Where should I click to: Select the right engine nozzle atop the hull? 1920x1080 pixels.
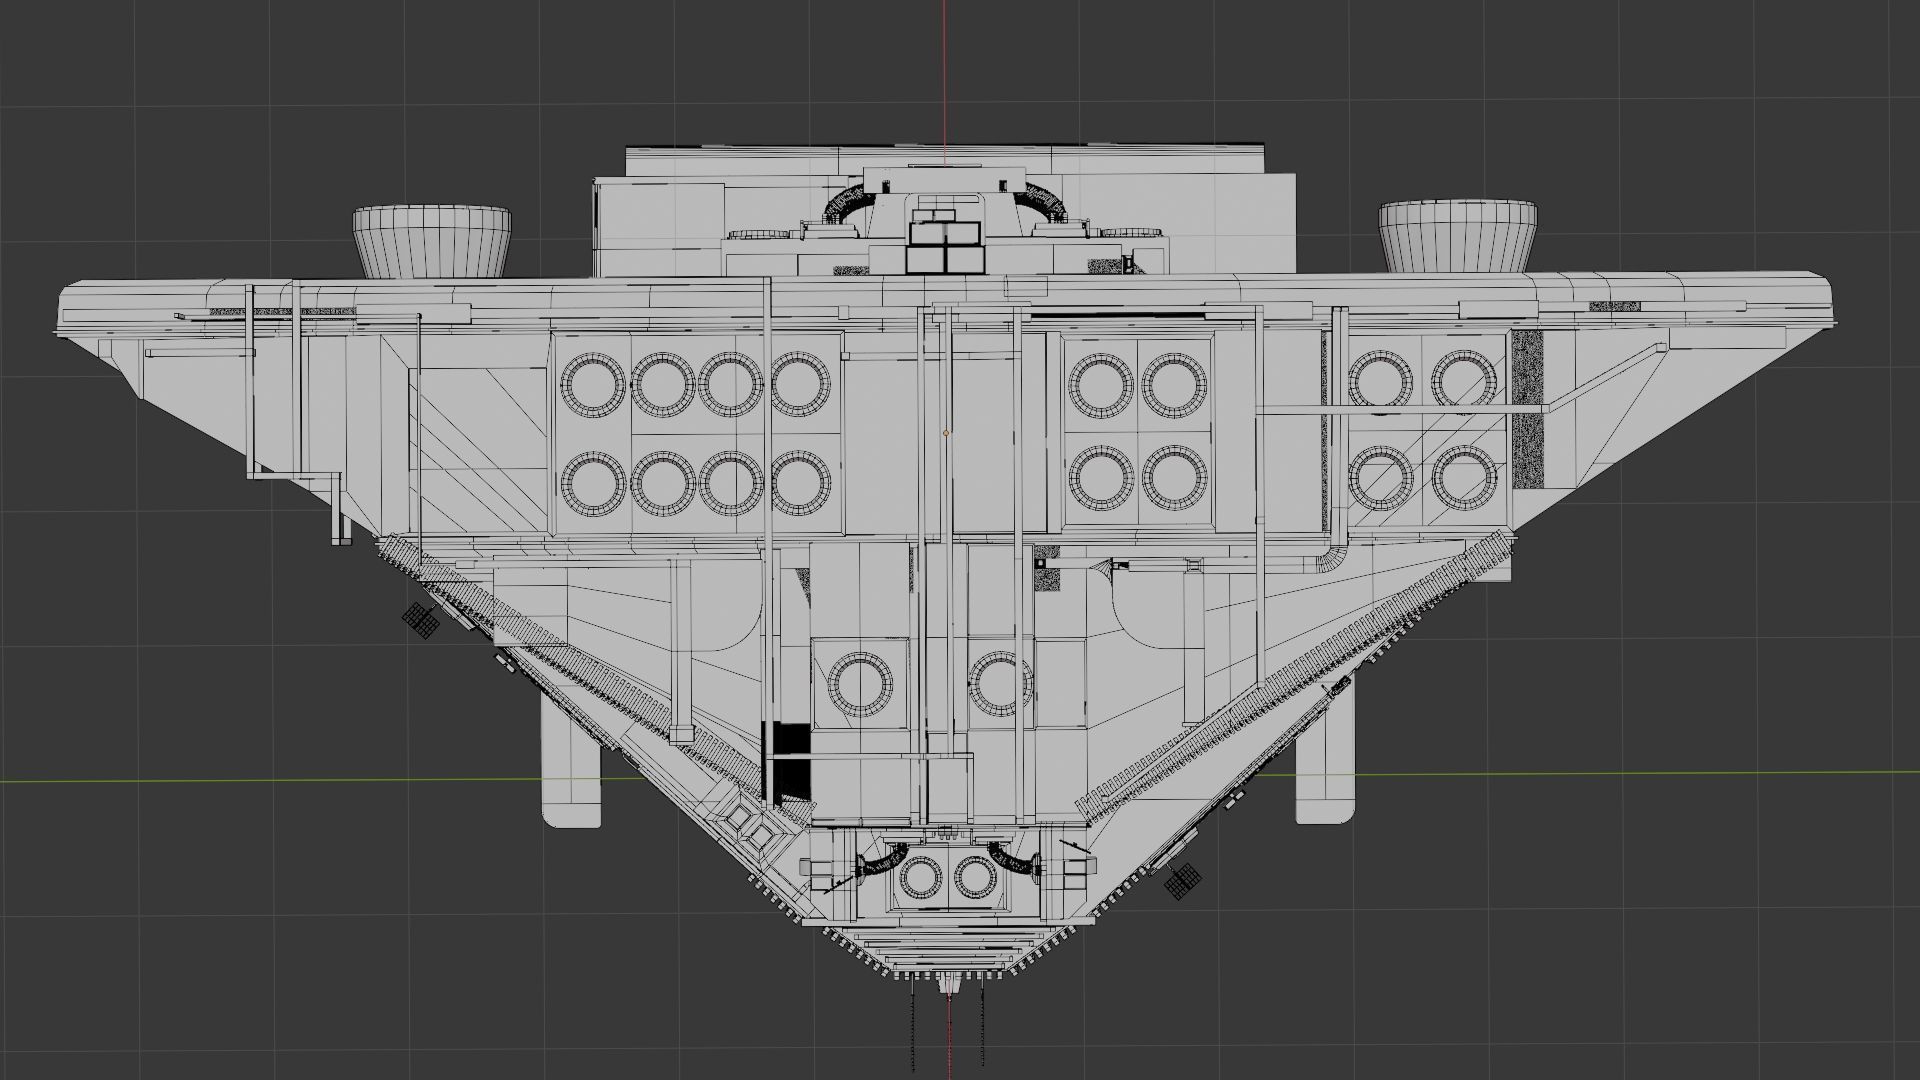click(x=1457, y=236)
